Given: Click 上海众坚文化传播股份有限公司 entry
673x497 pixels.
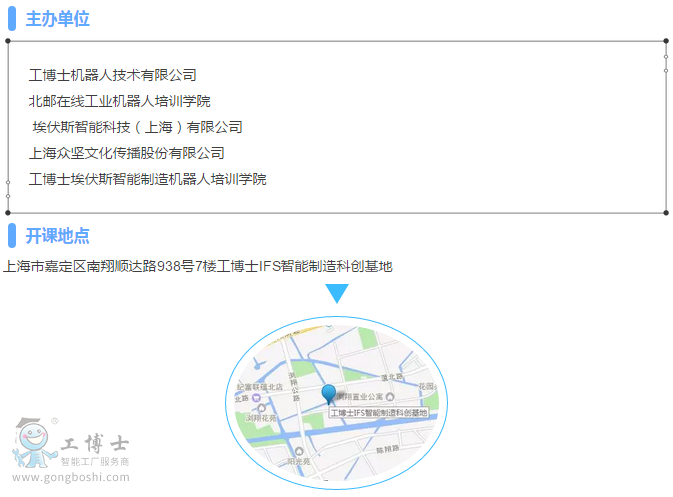Looking at the screenshot, I should click(126, 153).
